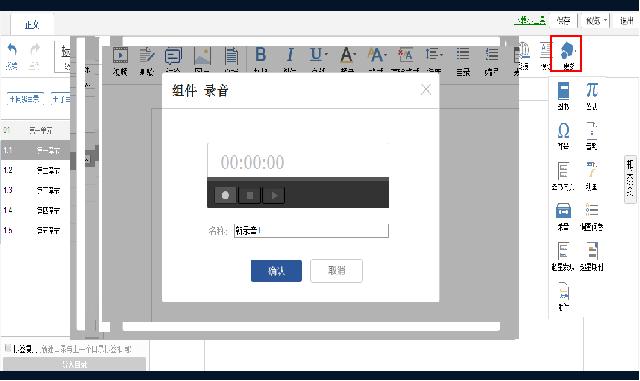The width and height of the screenshot is (640, 381).
Task: Toggle bold formatting B
Action: pos(260,54)
